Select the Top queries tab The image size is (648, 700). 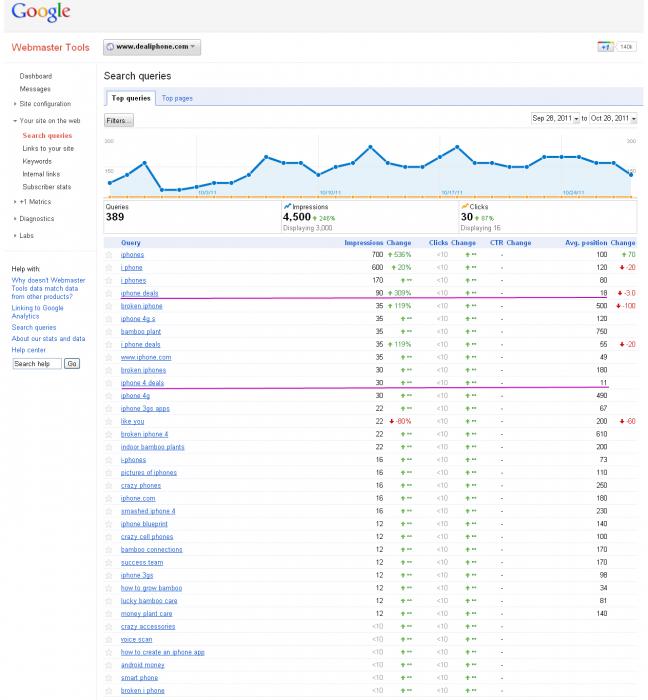point(131,98)
